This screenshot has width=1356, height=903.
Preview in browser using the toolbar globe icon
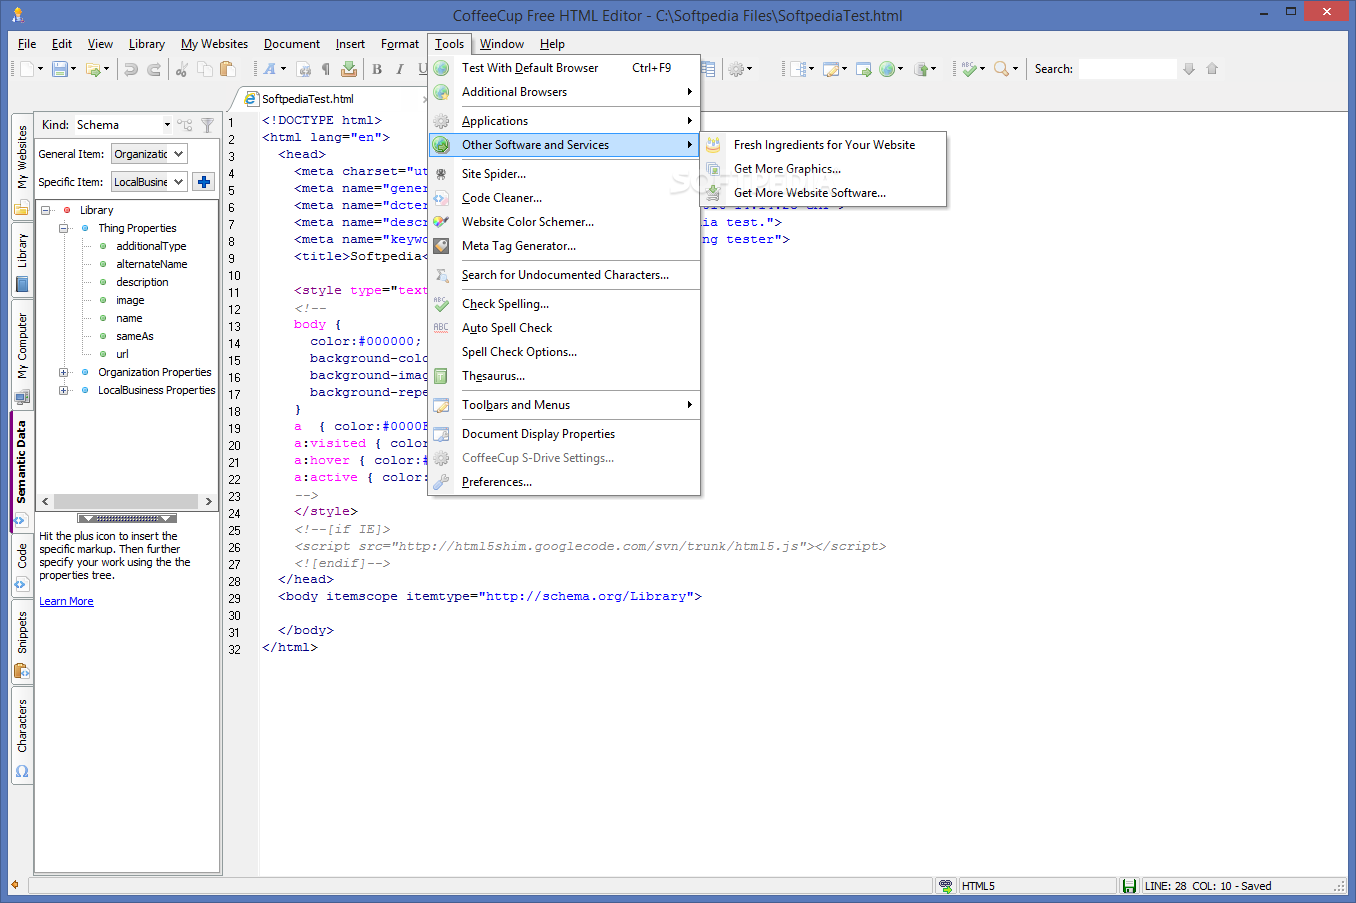887,69
